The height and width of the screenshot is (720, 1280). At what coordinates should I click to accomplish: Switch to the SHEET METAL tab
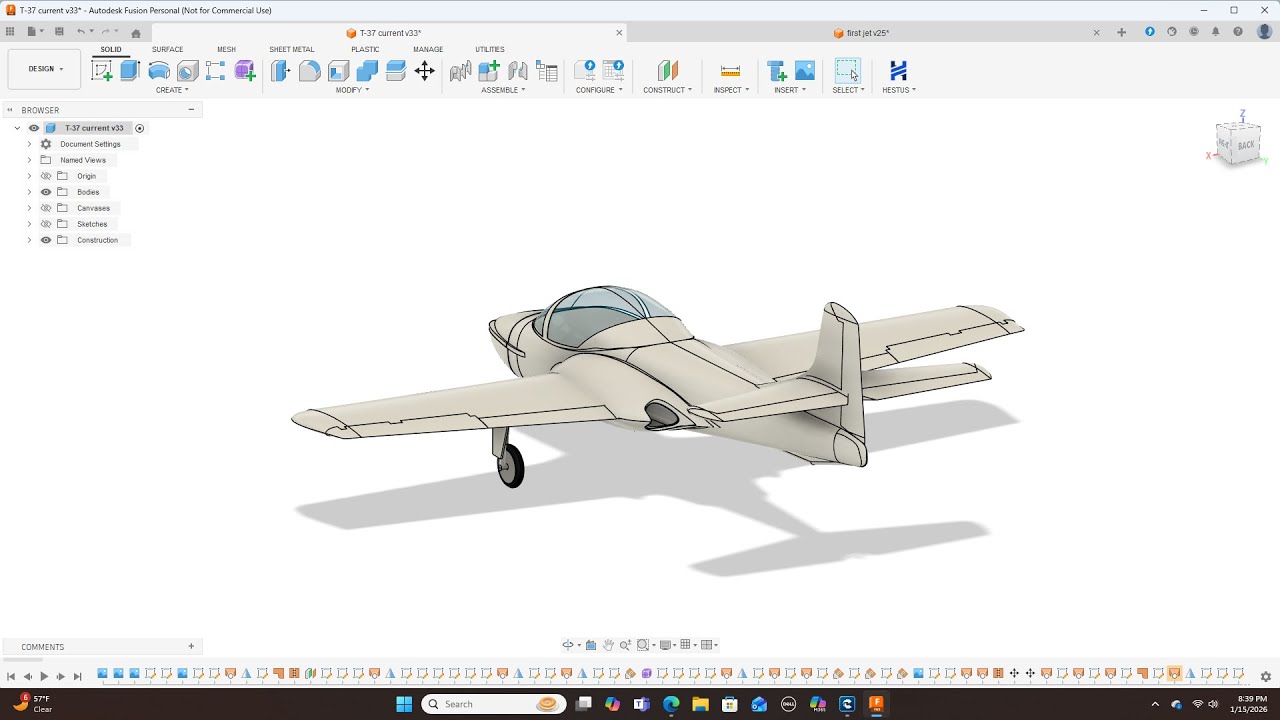coord(291,49)
